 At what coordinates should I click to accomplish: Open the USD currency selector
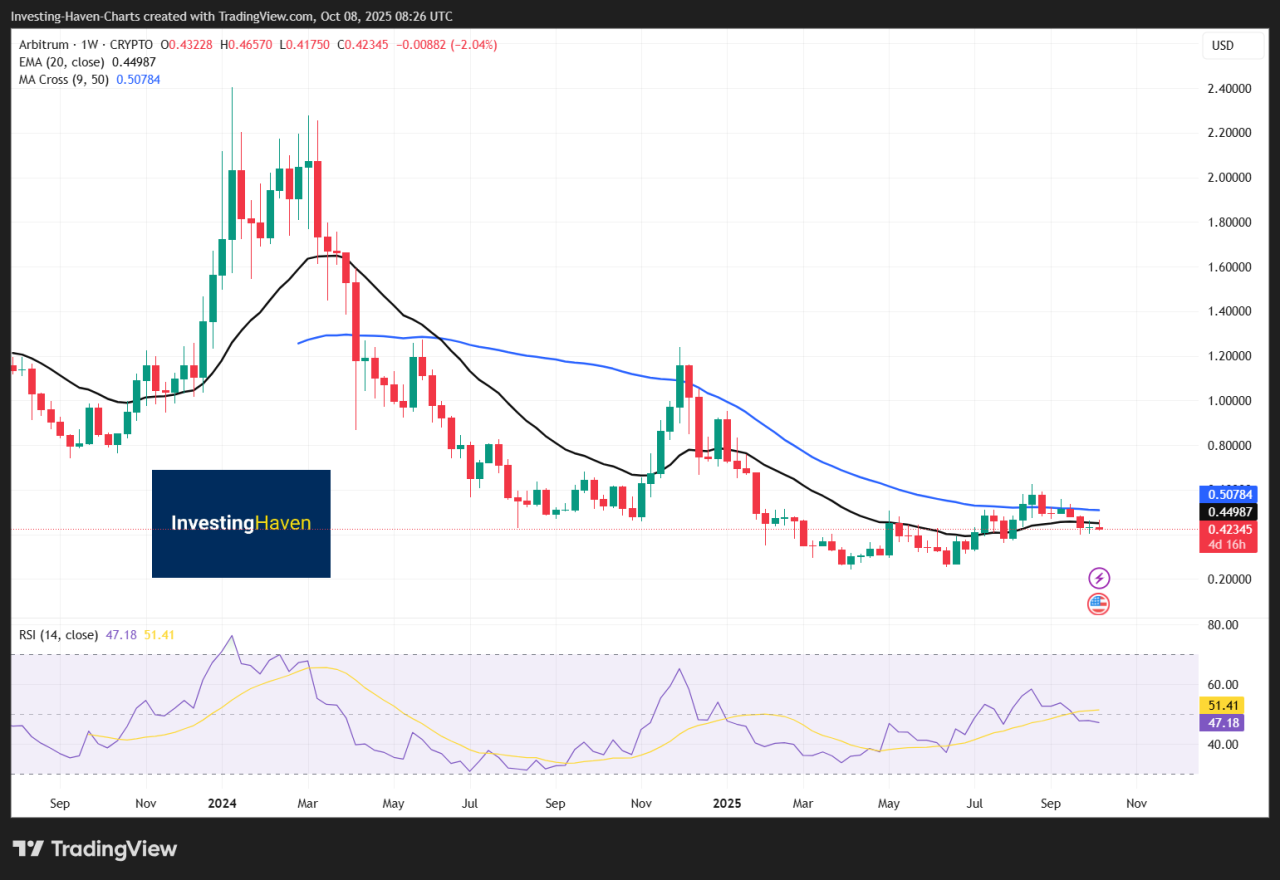coord(1222,46)
